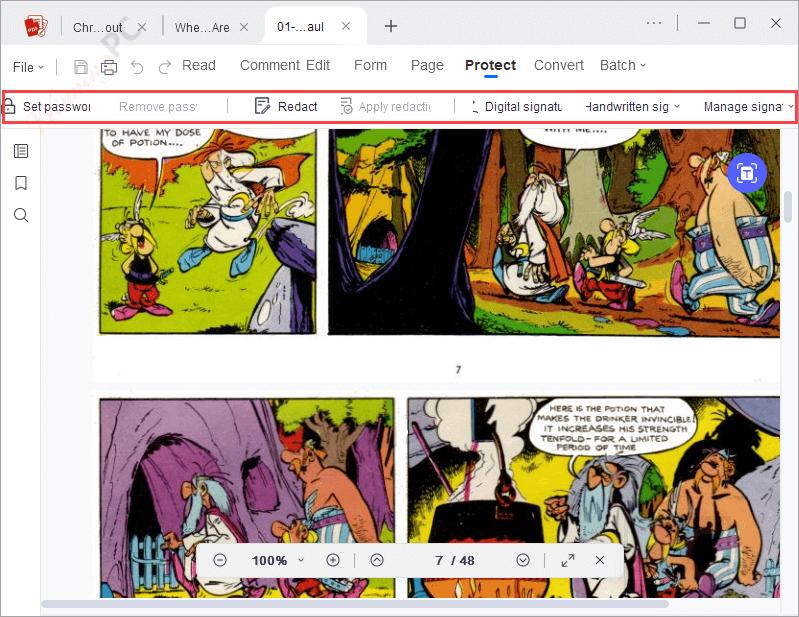Screen dimensions: 799x617
Task: Close the '01-...aul' tab
Action: 346,26
